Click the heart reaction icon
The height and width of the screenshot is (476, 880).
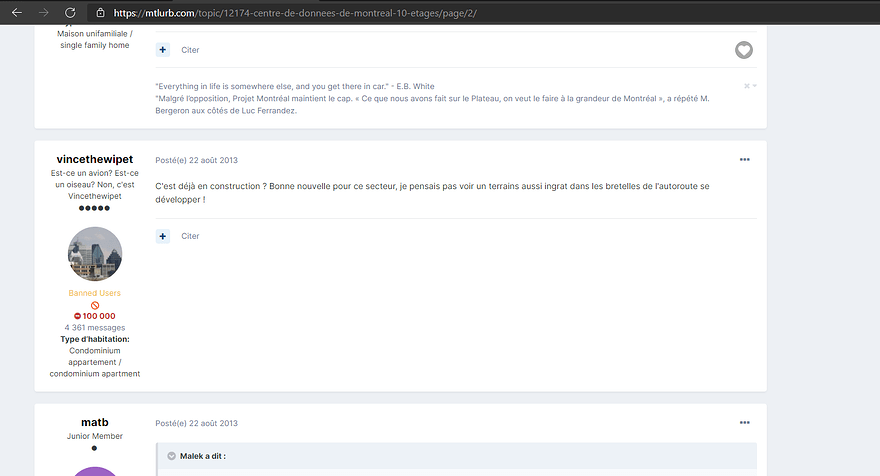pyautogui.click(x=744, y=50)
